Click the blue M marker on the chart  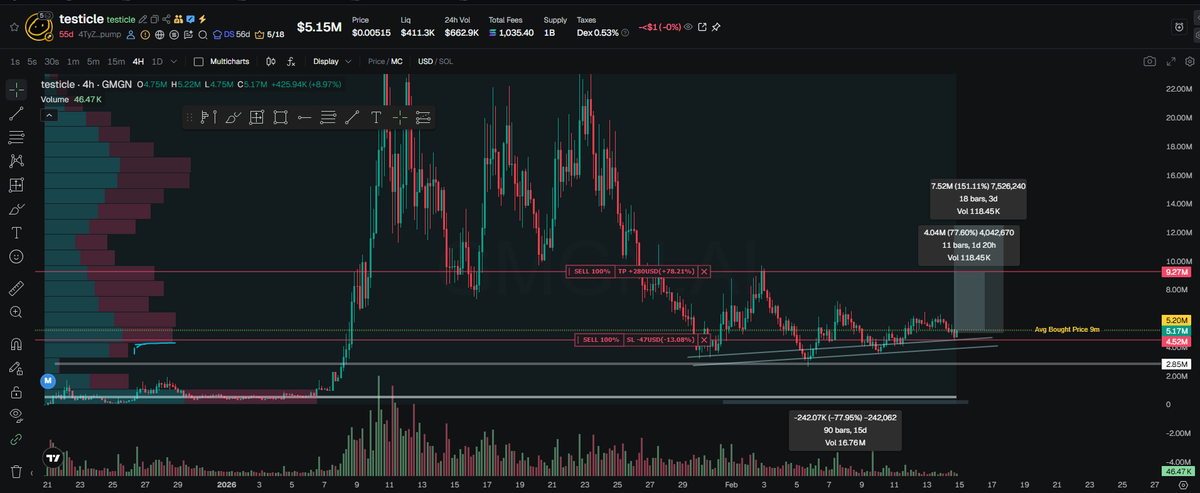point(47,381)
